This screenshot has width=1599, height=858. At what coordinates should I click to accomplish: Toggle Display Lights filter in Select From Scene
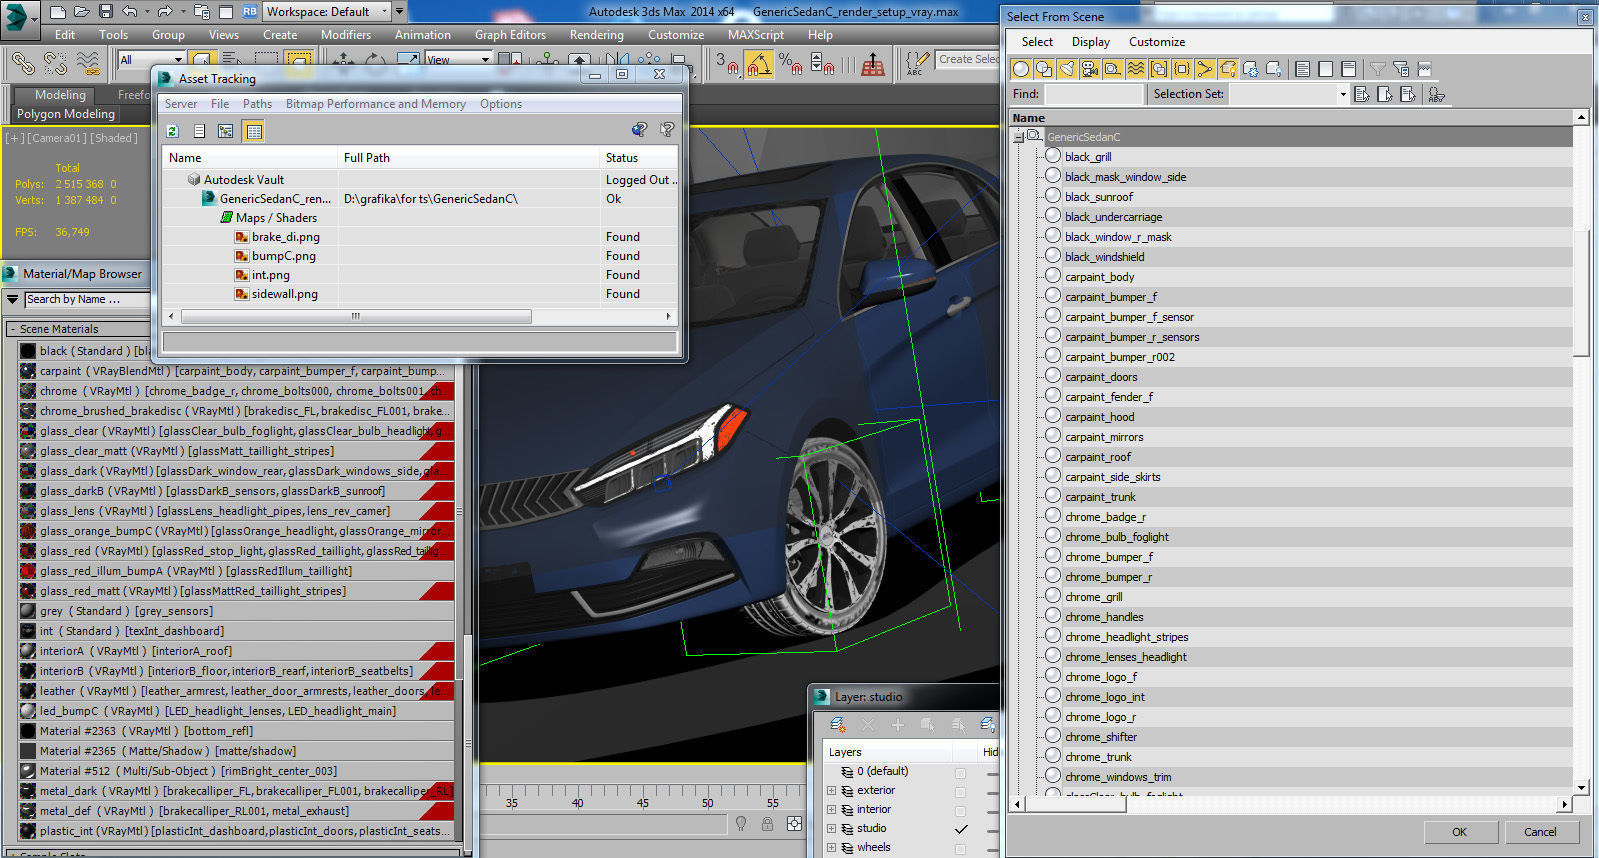1066,69
